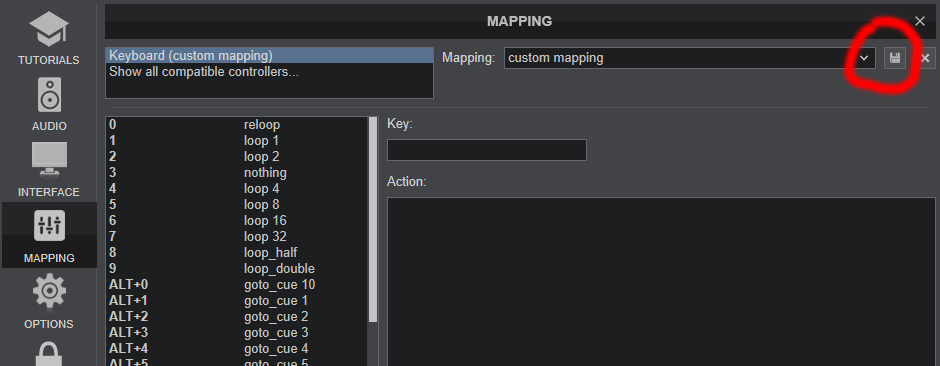This screenshot has width=940, height=366.
Task: Select the ALT+4 goto_cue 4 row
Action: tap(237, 348)
